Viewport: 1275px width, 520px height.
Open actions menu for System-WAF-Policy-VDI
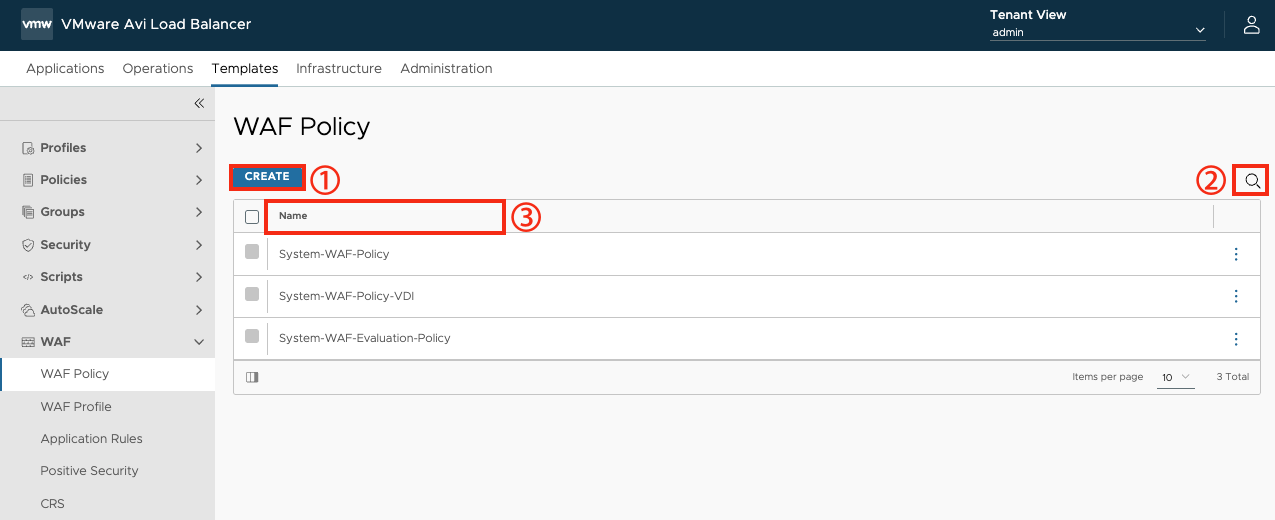coord(1236,296)
